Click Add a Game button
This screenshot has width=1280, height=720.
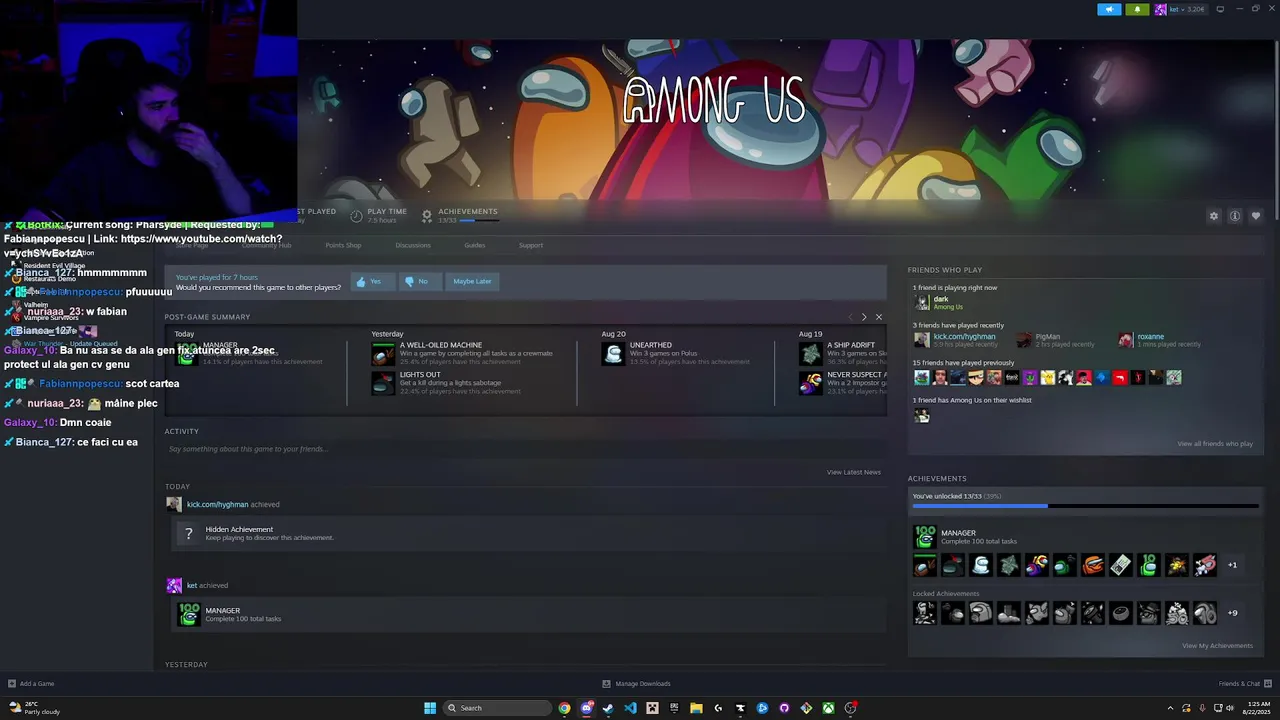[x=31, y=684]
